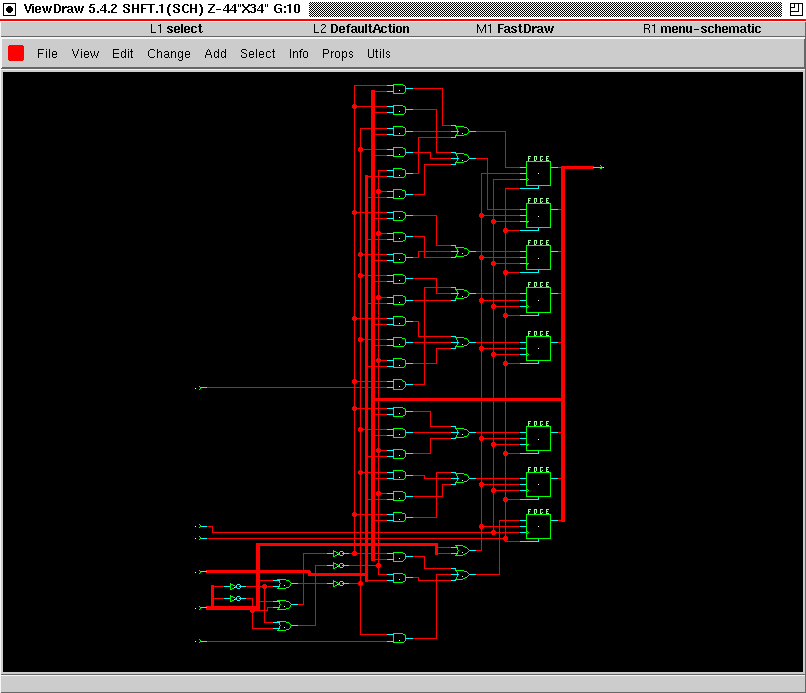Image resolution: width=806 pixels, height=693 pixels.
Task: Click the Info menu item
Action: point(298,54)
